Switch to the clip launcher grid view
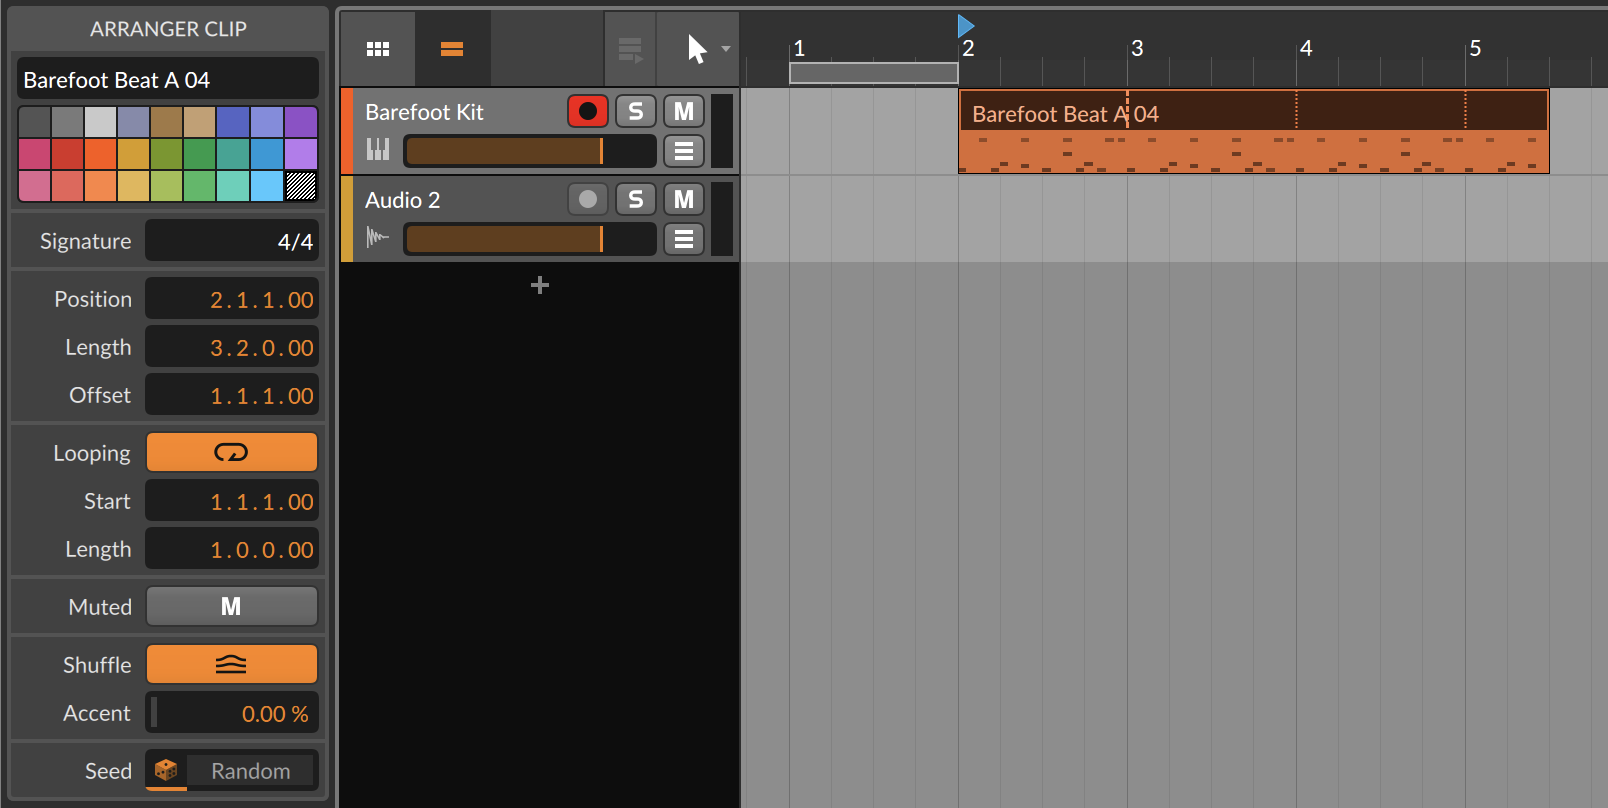The image size is (1608, 808). tap(378, 49)
